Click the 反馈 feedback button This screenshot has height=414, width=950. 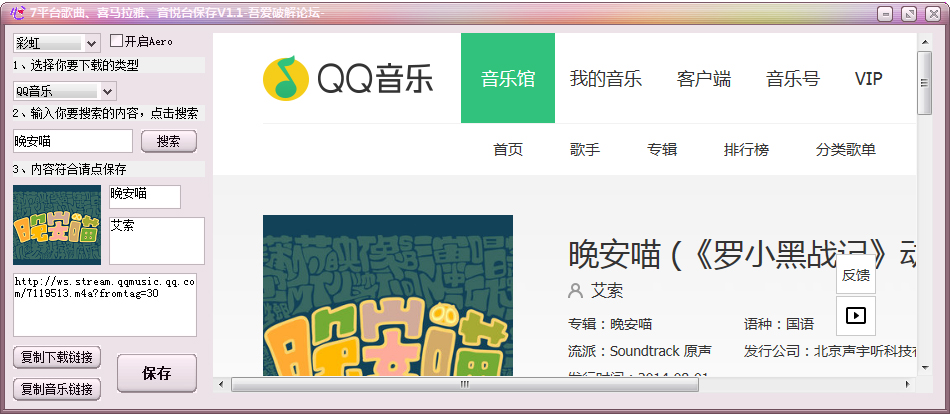(x=855, y=275)
